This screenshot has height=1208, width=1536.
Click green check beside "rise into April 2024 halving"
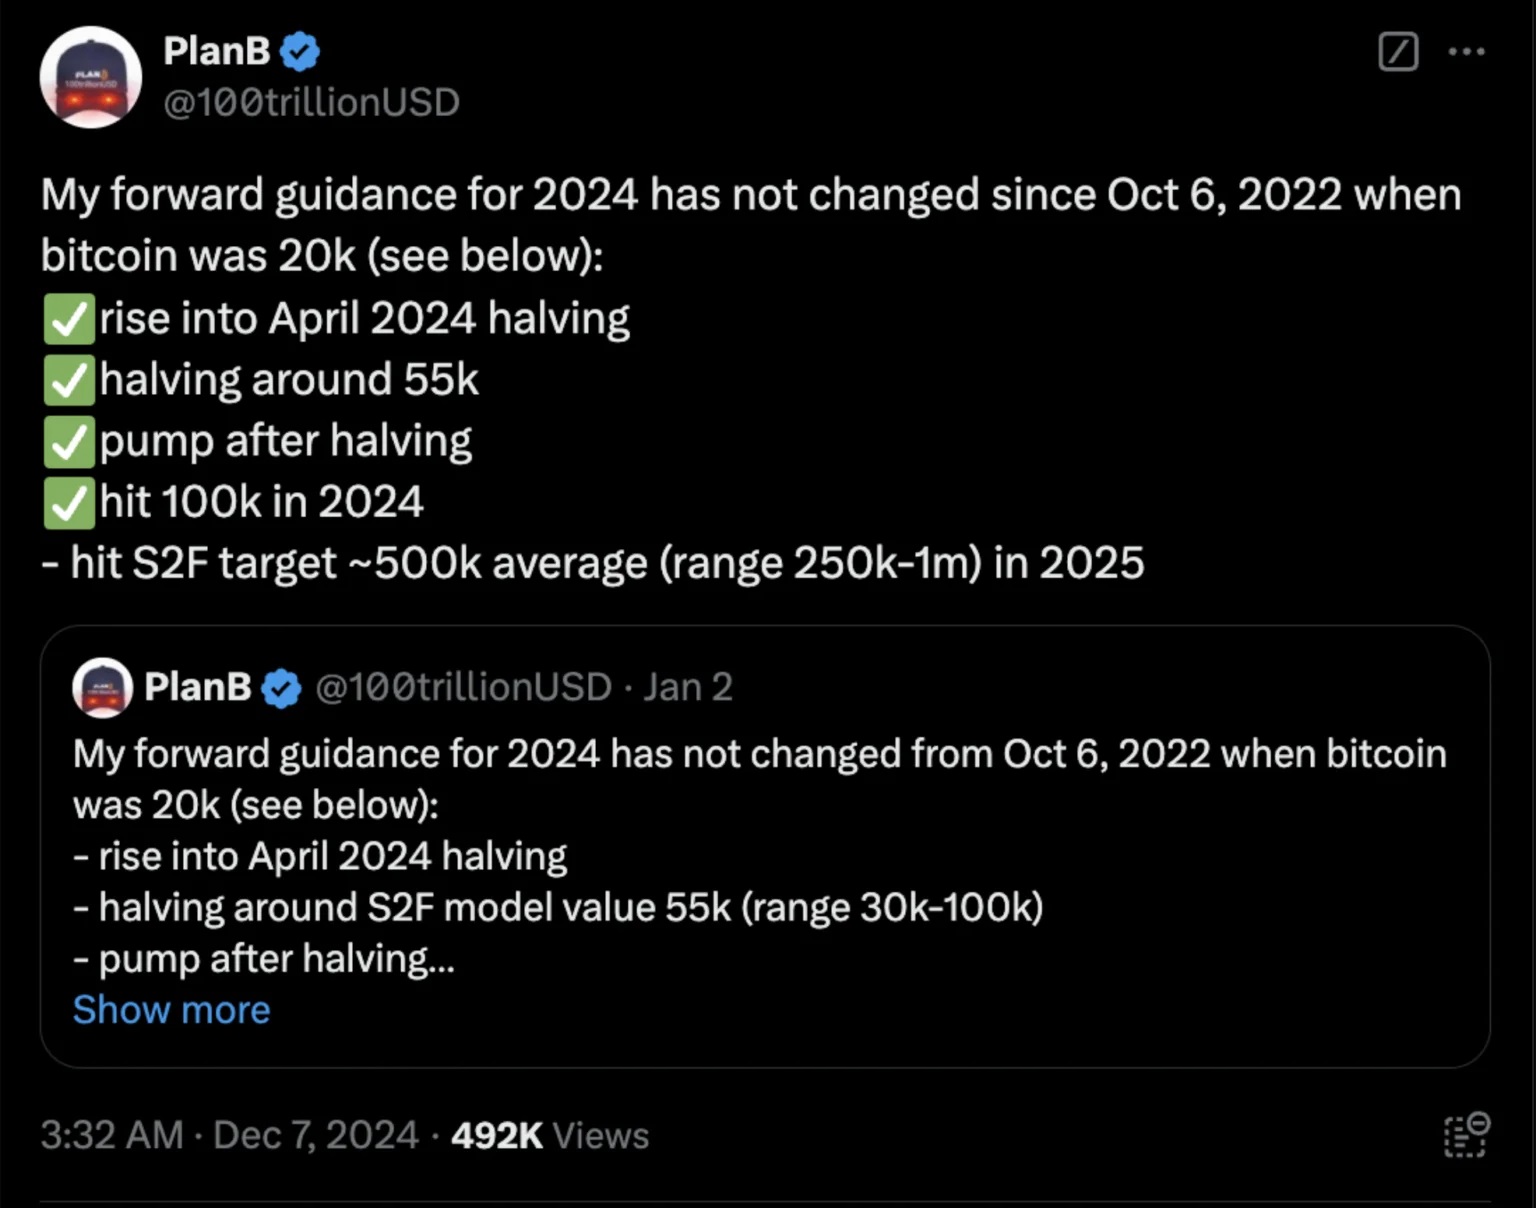coord(69,319)
